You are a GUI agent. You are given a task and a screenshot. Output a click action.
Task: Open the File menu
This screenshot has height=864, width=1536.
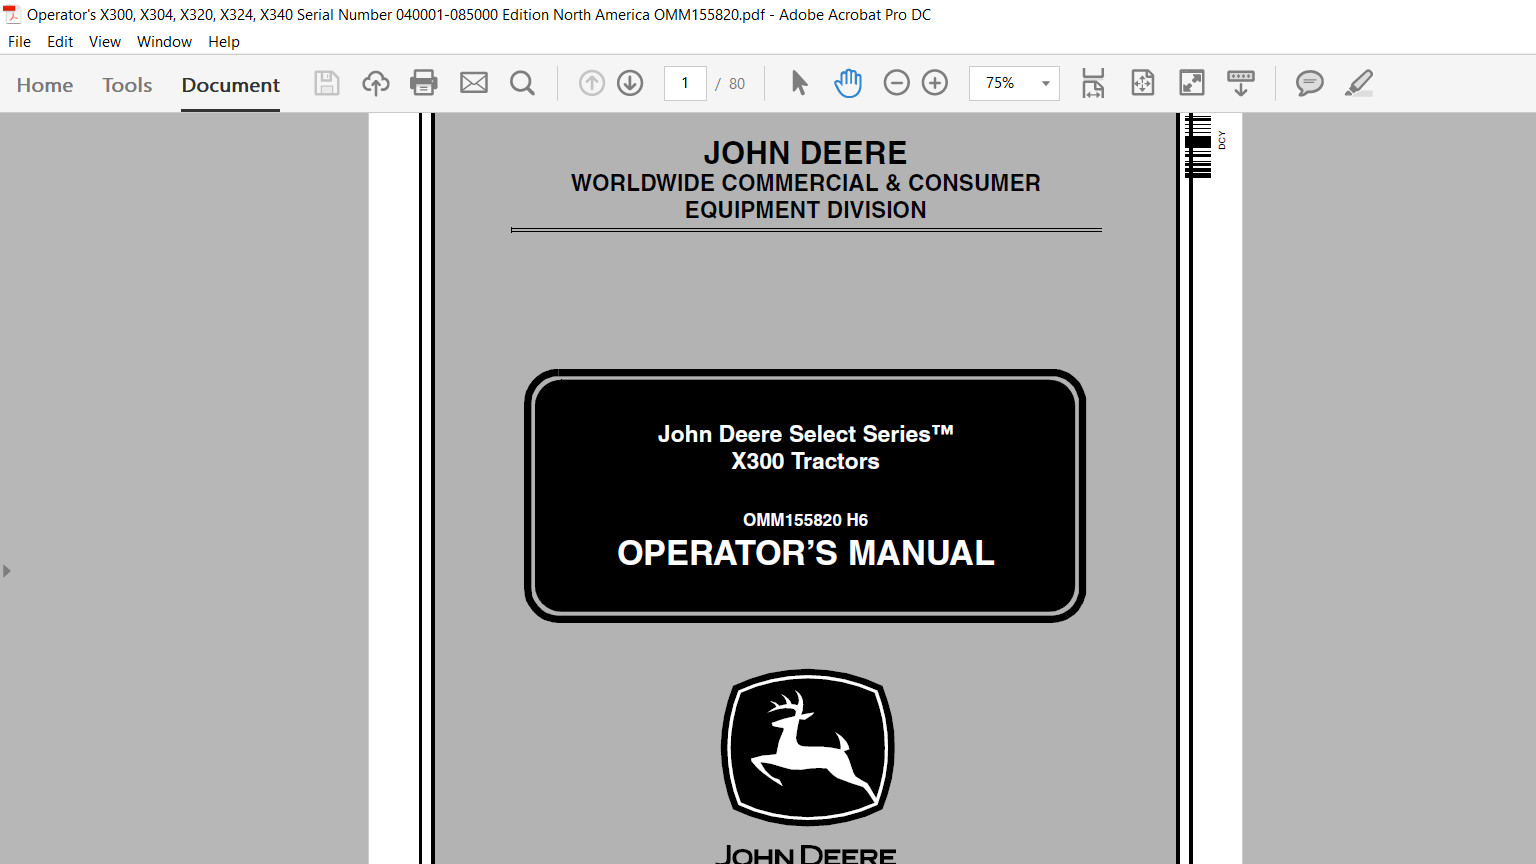(19, 42)
